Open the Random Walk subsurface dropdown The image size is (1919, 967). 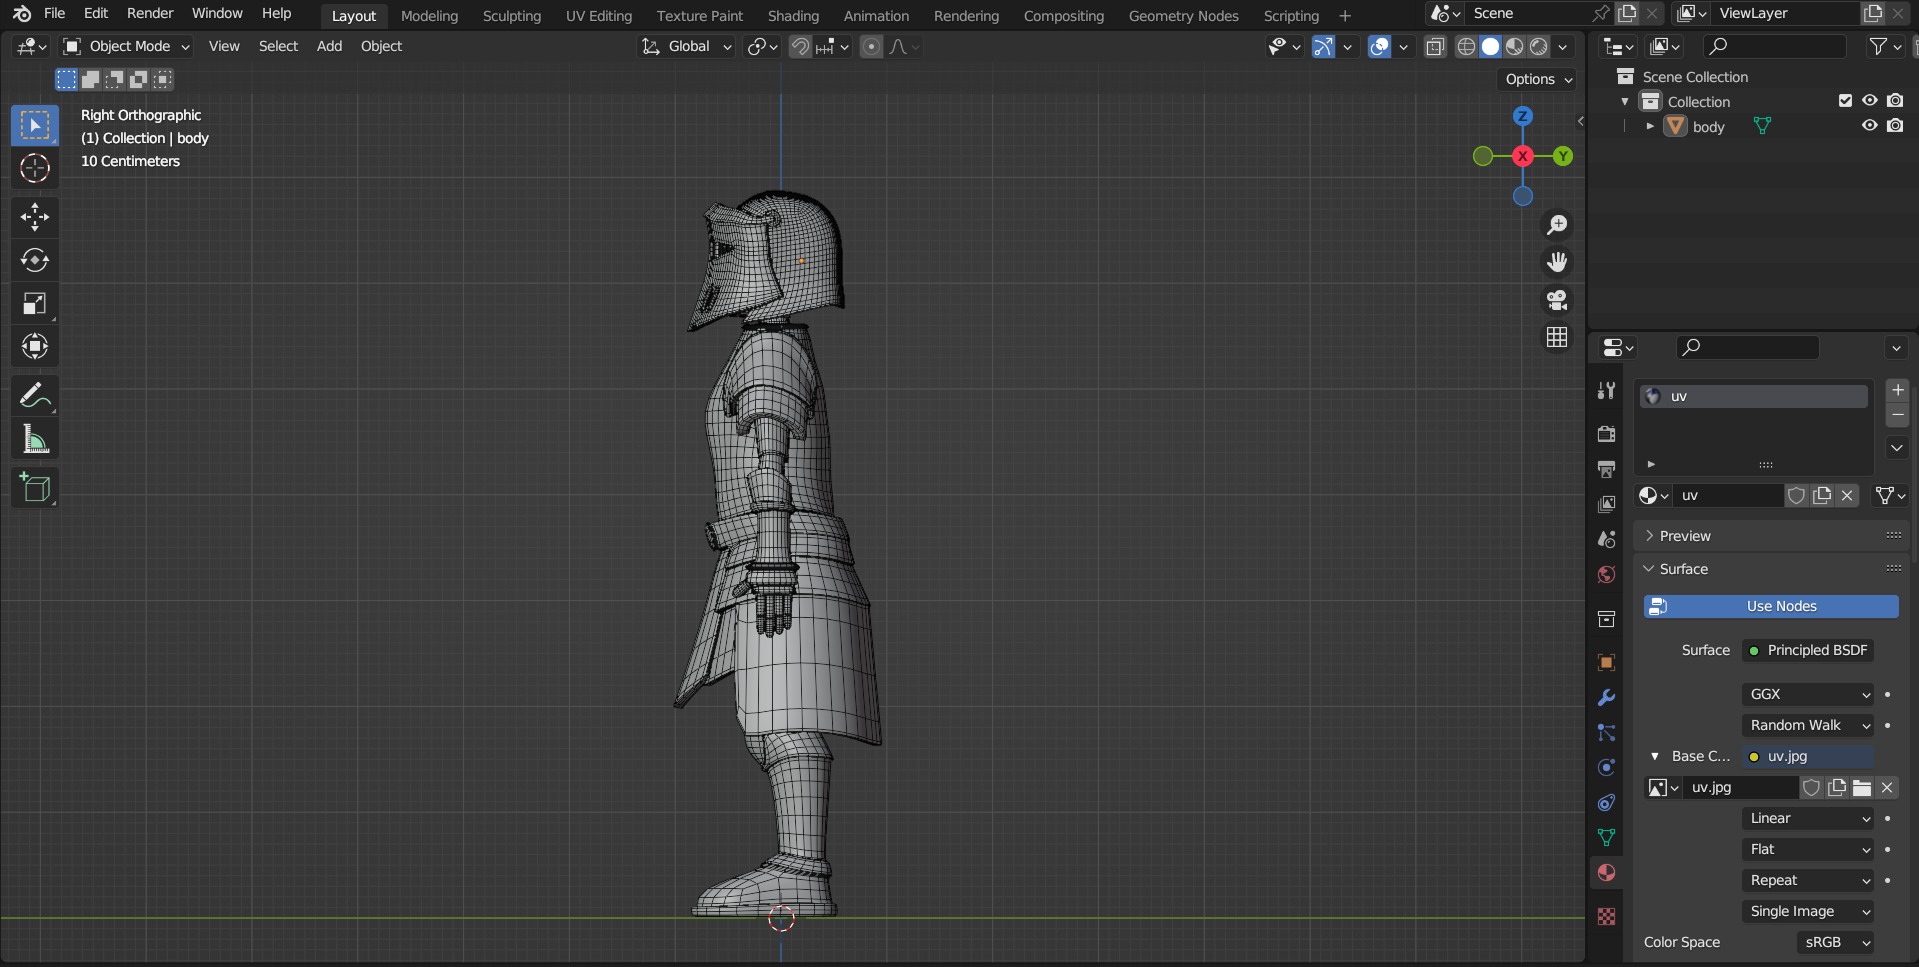pos(1808,725)
